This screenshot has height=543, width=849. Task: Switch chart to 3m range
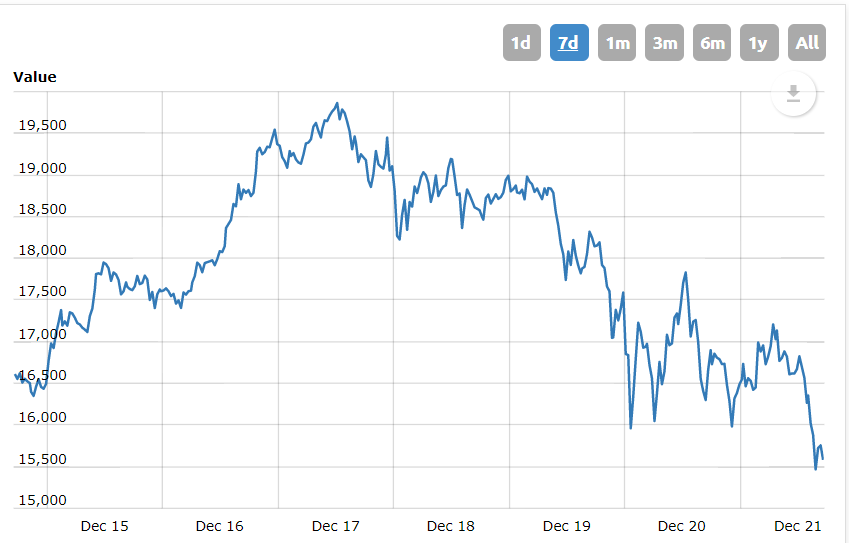point(664,43)
